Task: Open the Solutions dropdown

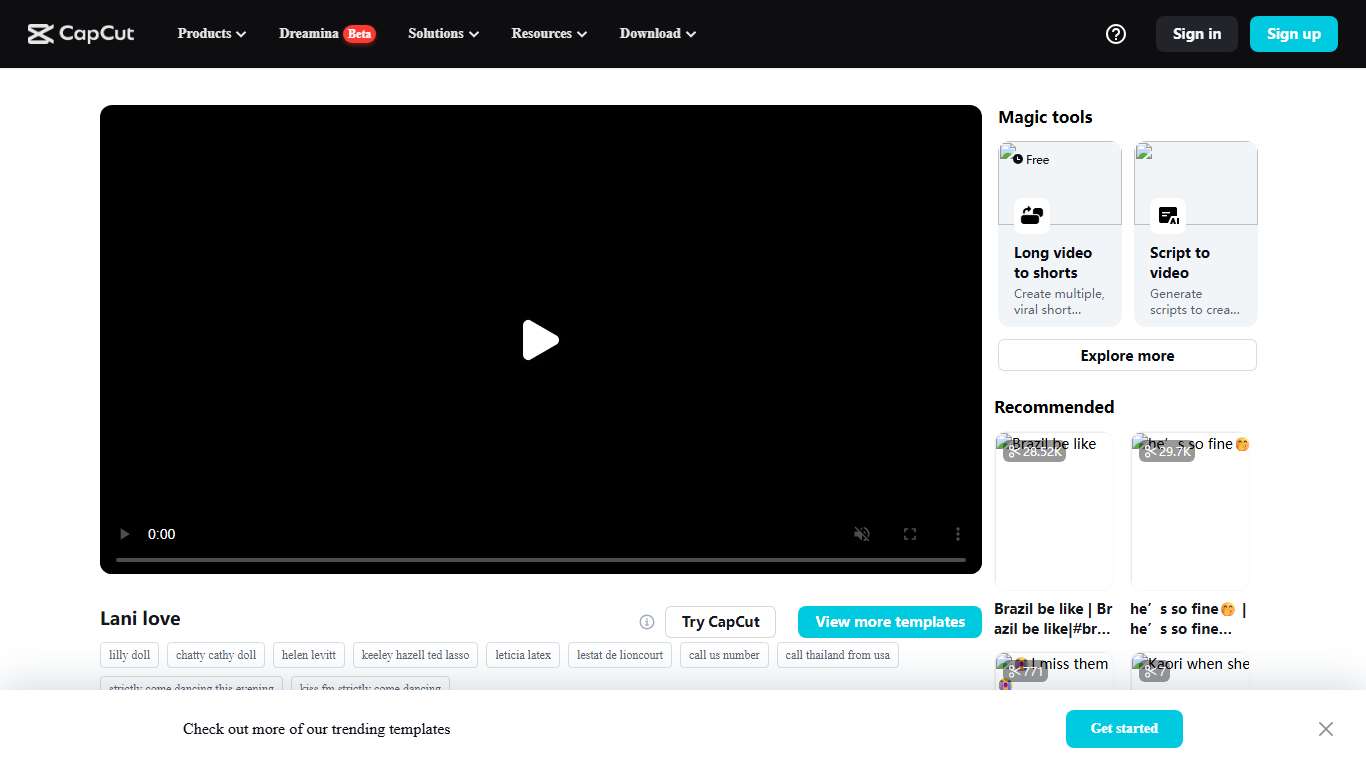Action: click(442, 33)
